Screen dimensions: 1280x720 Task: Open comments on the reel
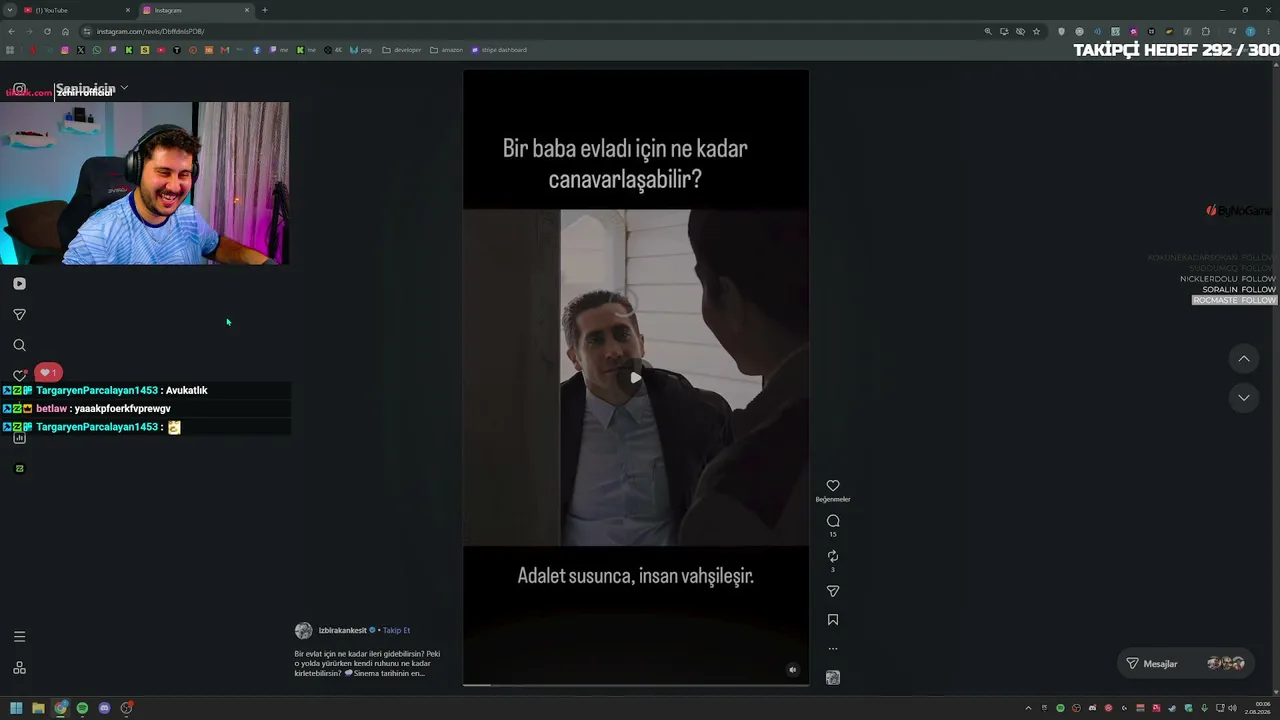(833, 521)
